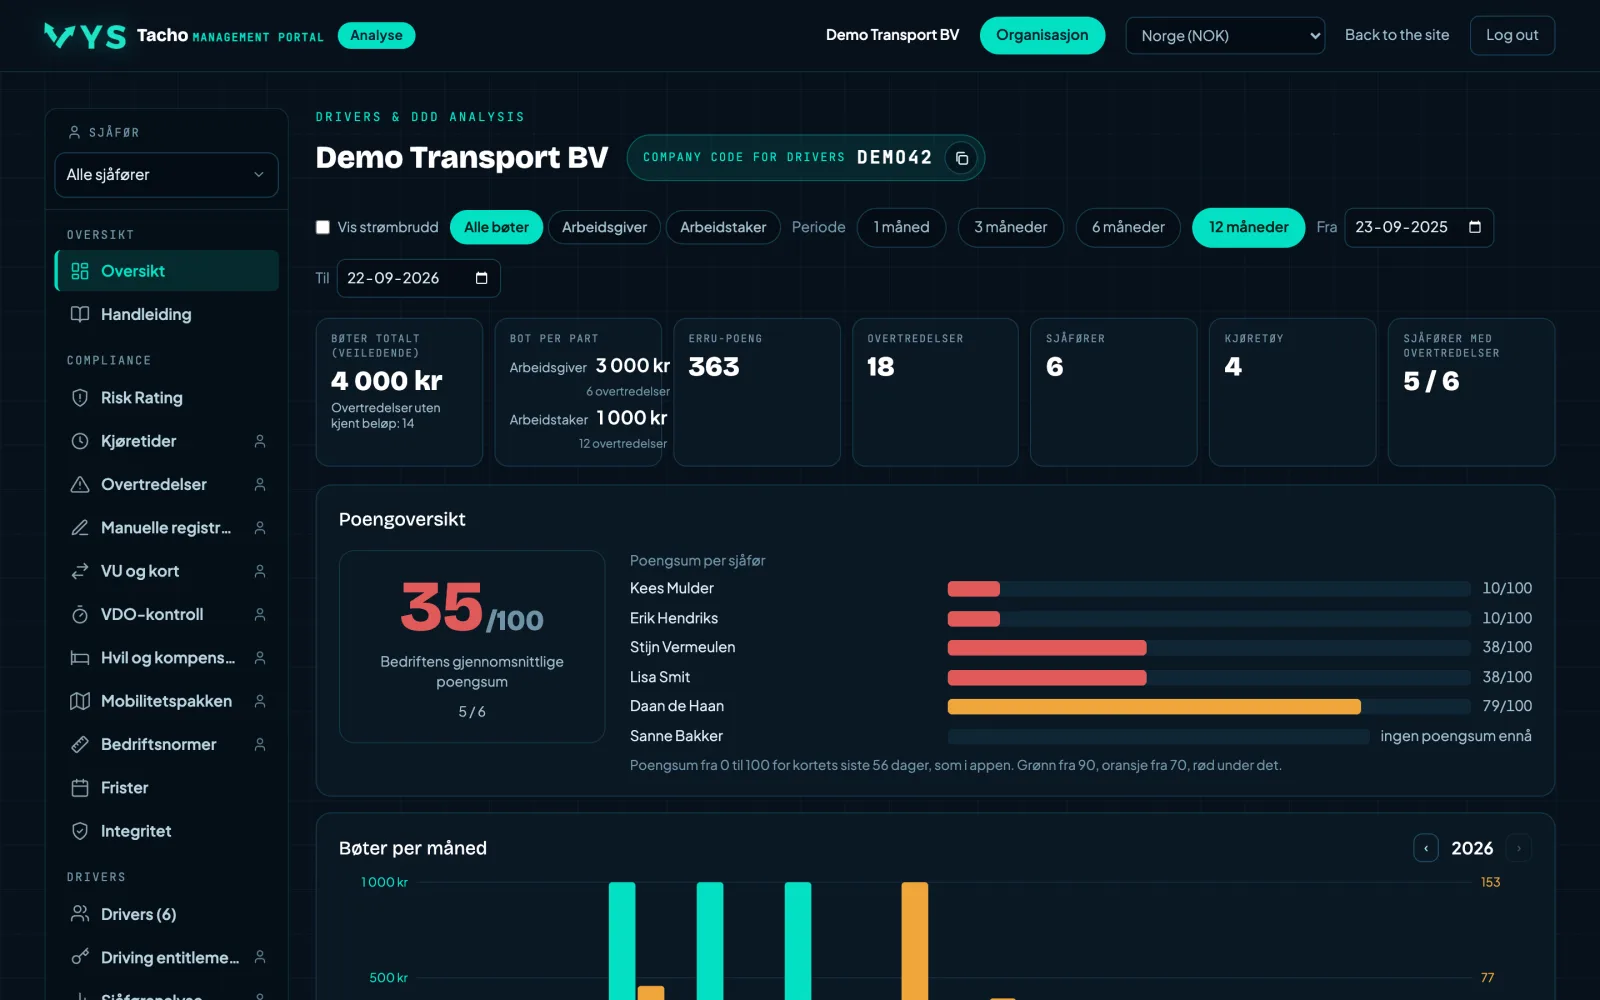Click the Log out button
Image resolution: width=1600 pixels, height=1000 pixels.
pyautogui.click(x=1512, y=35)
